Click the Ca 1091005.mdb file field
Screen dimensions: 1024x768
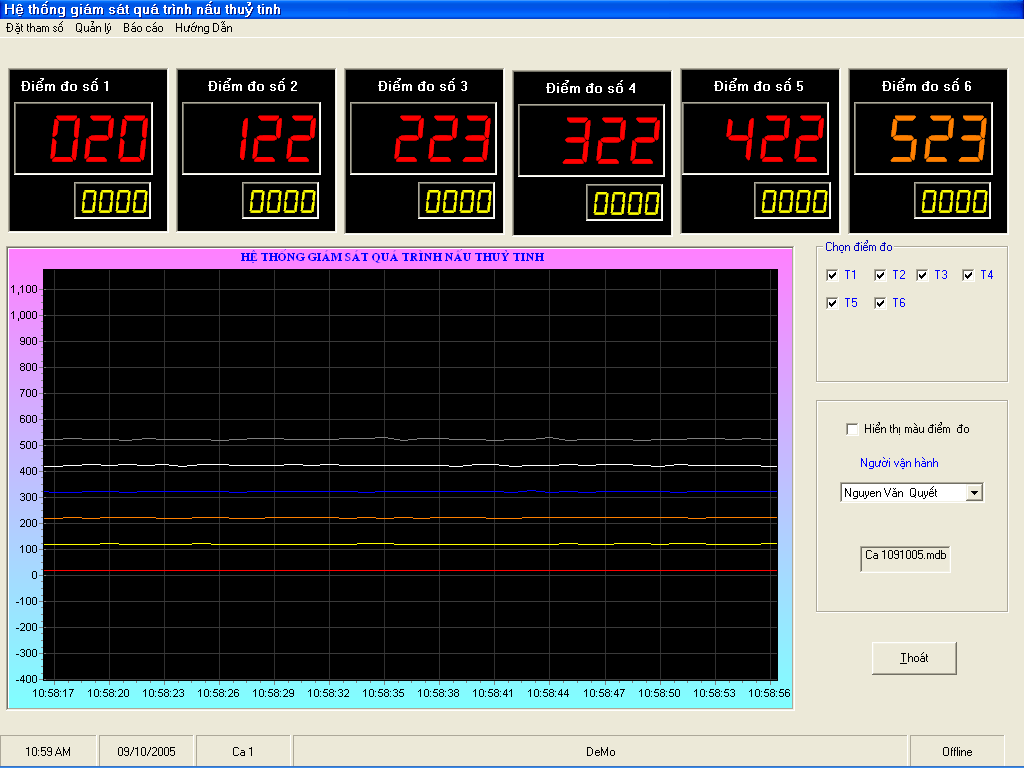(904, 555)
